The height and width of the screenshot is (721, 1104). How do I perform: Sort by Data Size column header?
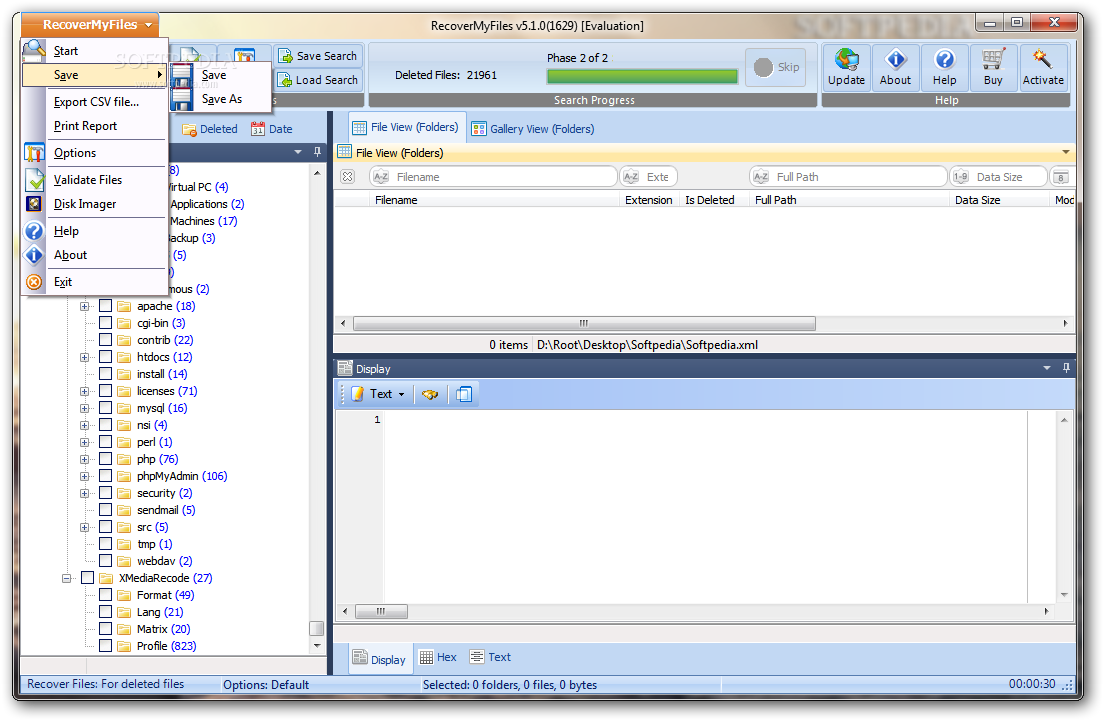coord(977,200)
